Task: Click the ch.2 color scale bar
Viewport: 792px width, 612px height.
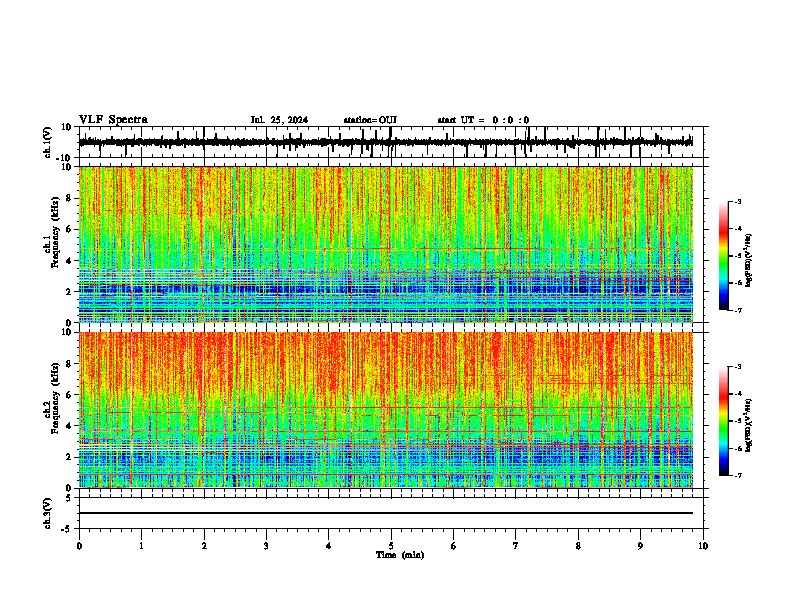Action: click(x=724, y=421)
